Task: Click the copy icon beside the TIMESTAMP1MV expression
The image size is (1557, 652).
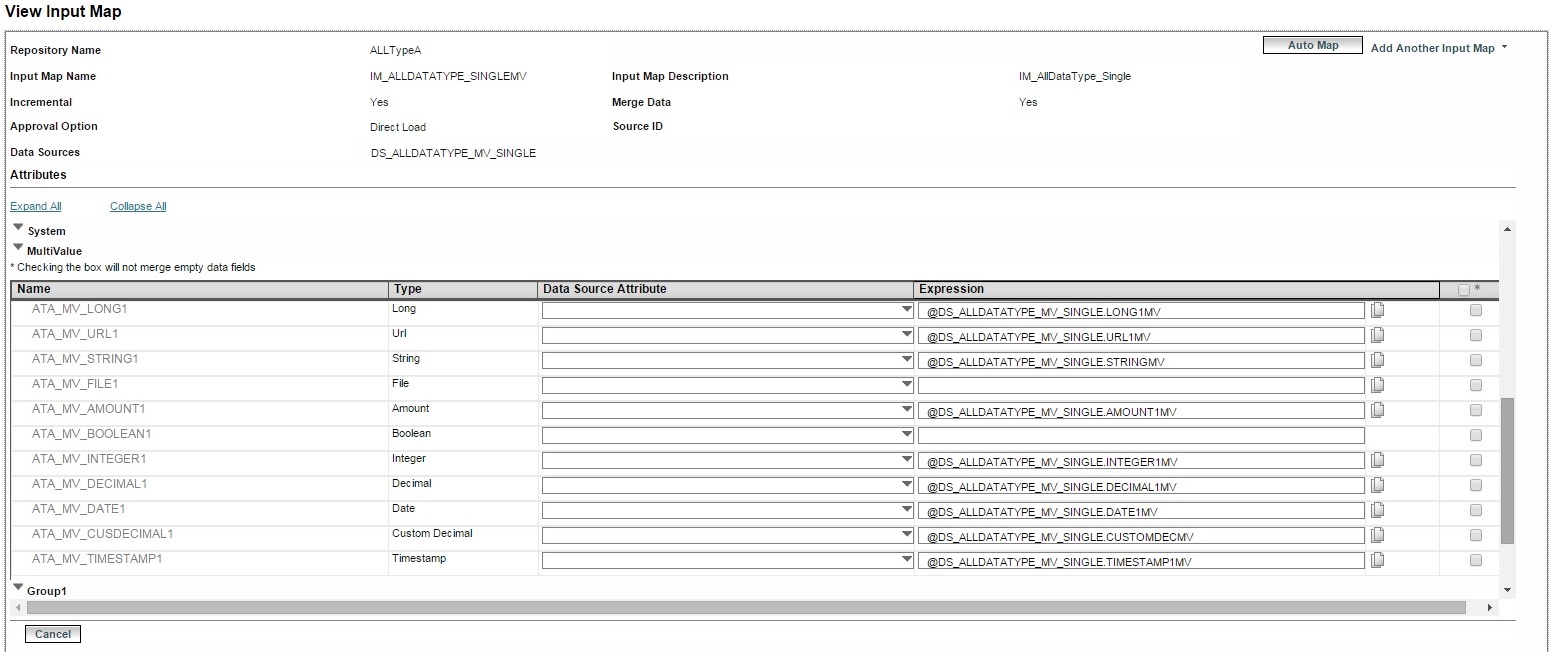Action: coord(1377,560)
